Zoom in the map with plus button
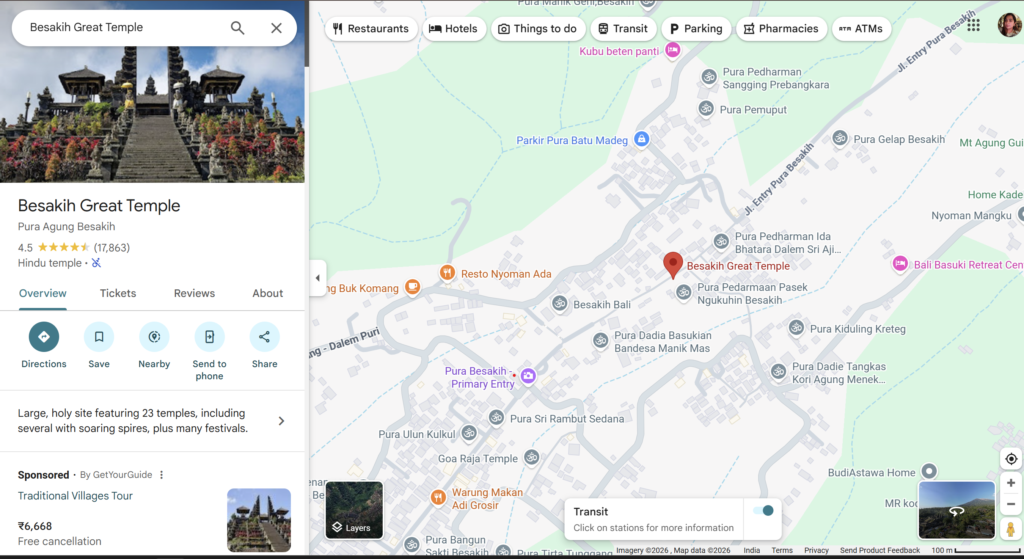 pyautogui.click(x=1011, y=483)
